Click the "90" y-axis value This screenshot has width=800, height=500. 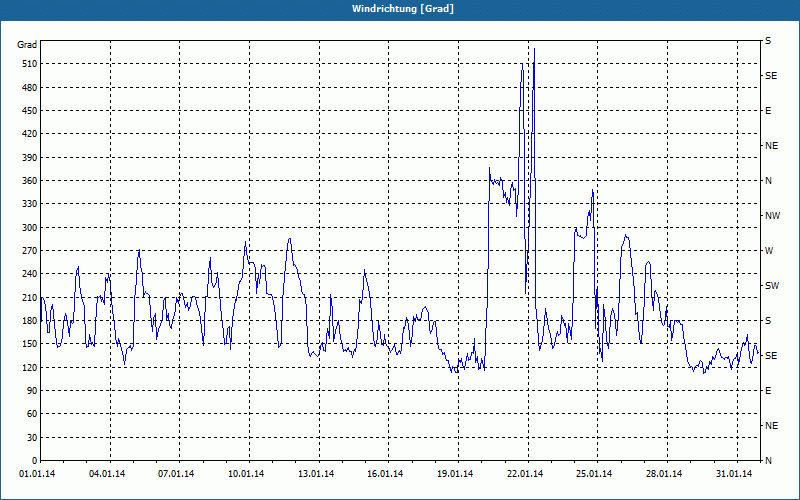[x=33, y=391]
